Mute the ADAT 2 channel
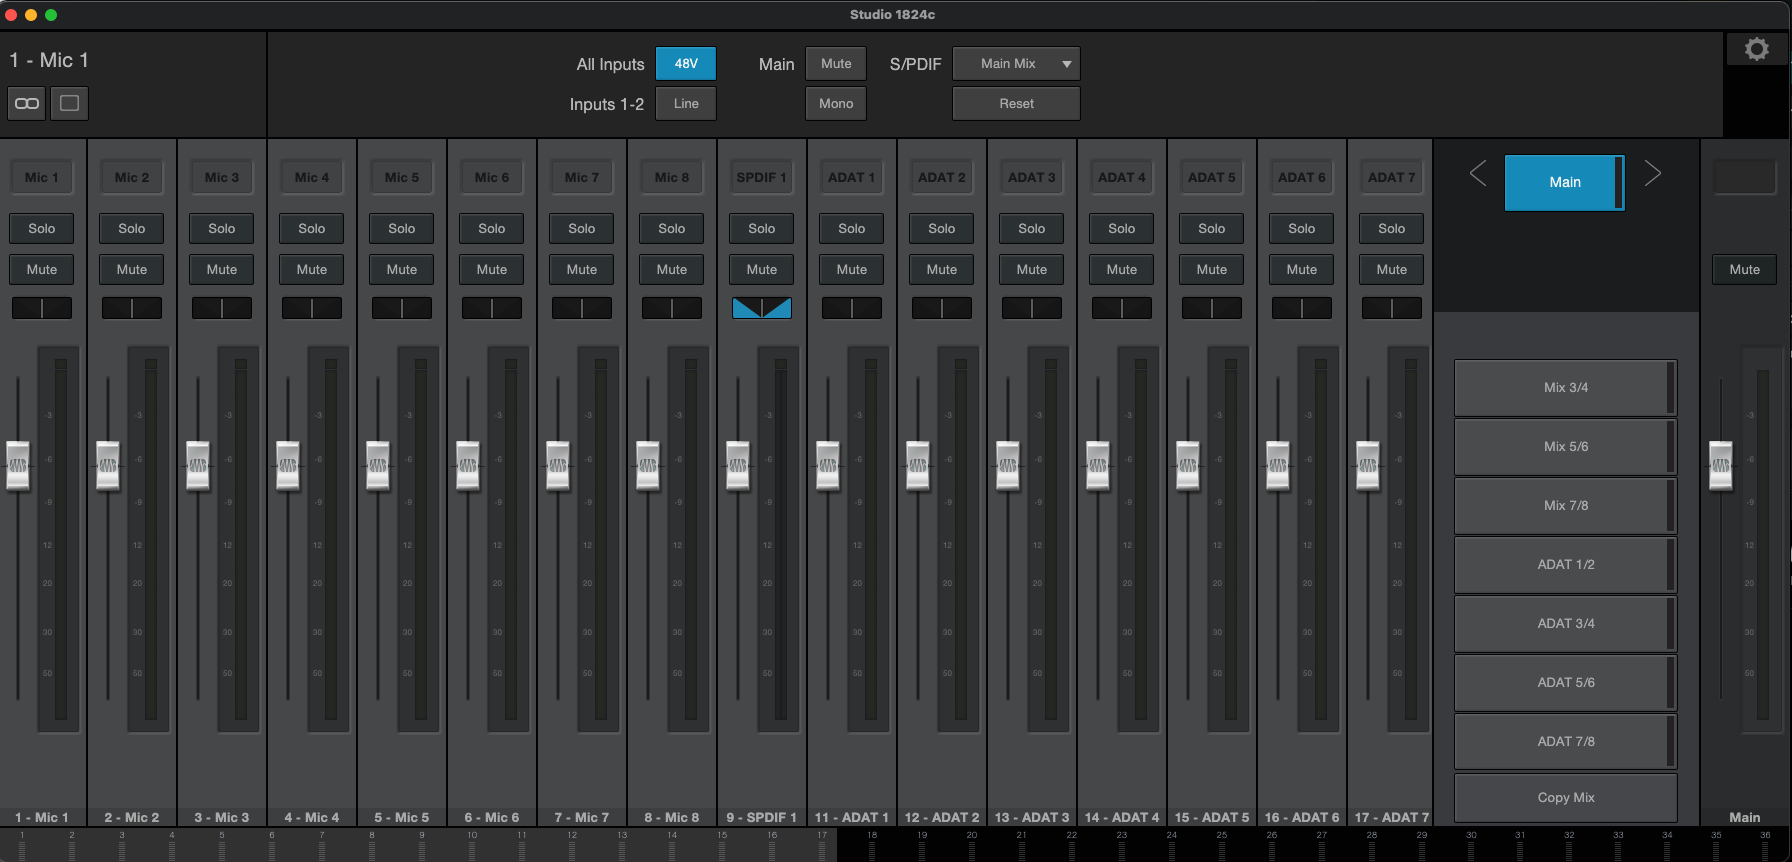 941,269
